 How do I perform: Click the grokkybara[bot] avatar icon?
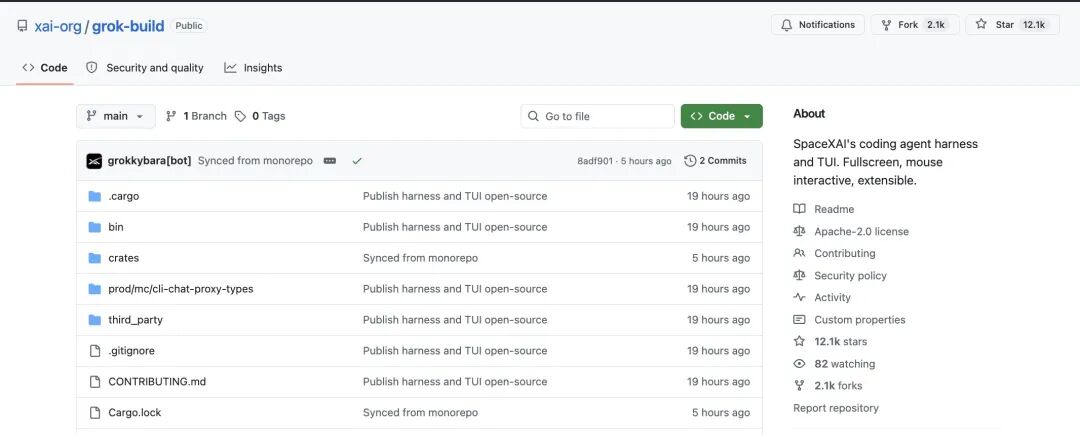[x=94, y=161]
